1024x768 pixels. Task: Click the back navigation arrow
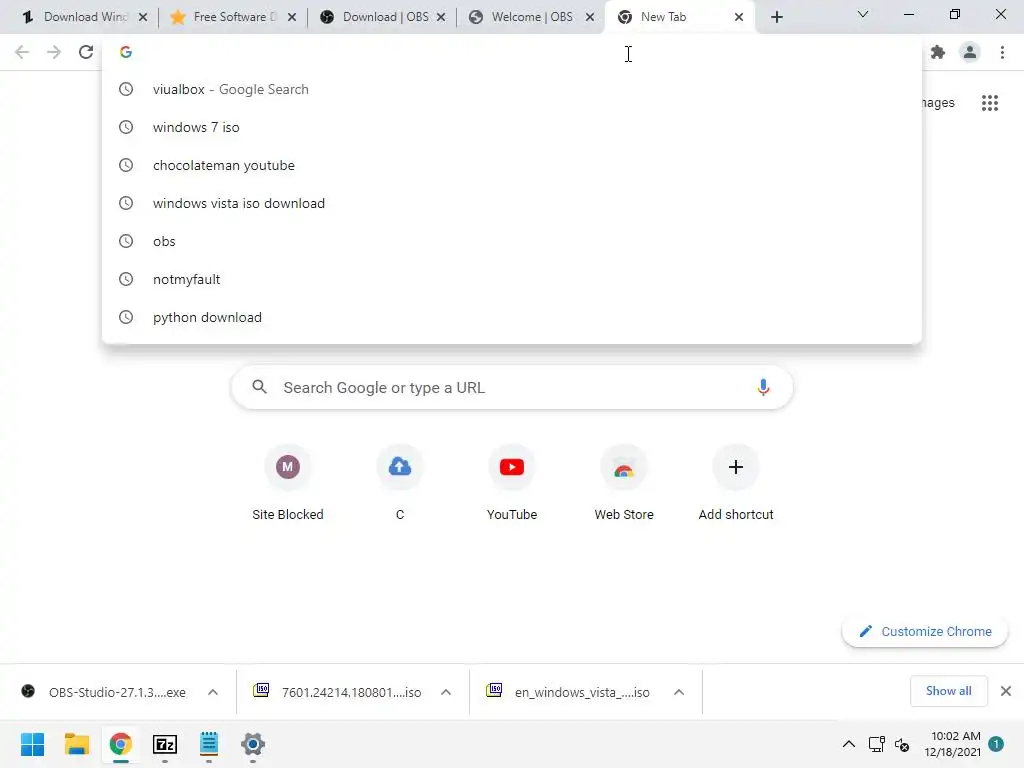tap(22, 52)
